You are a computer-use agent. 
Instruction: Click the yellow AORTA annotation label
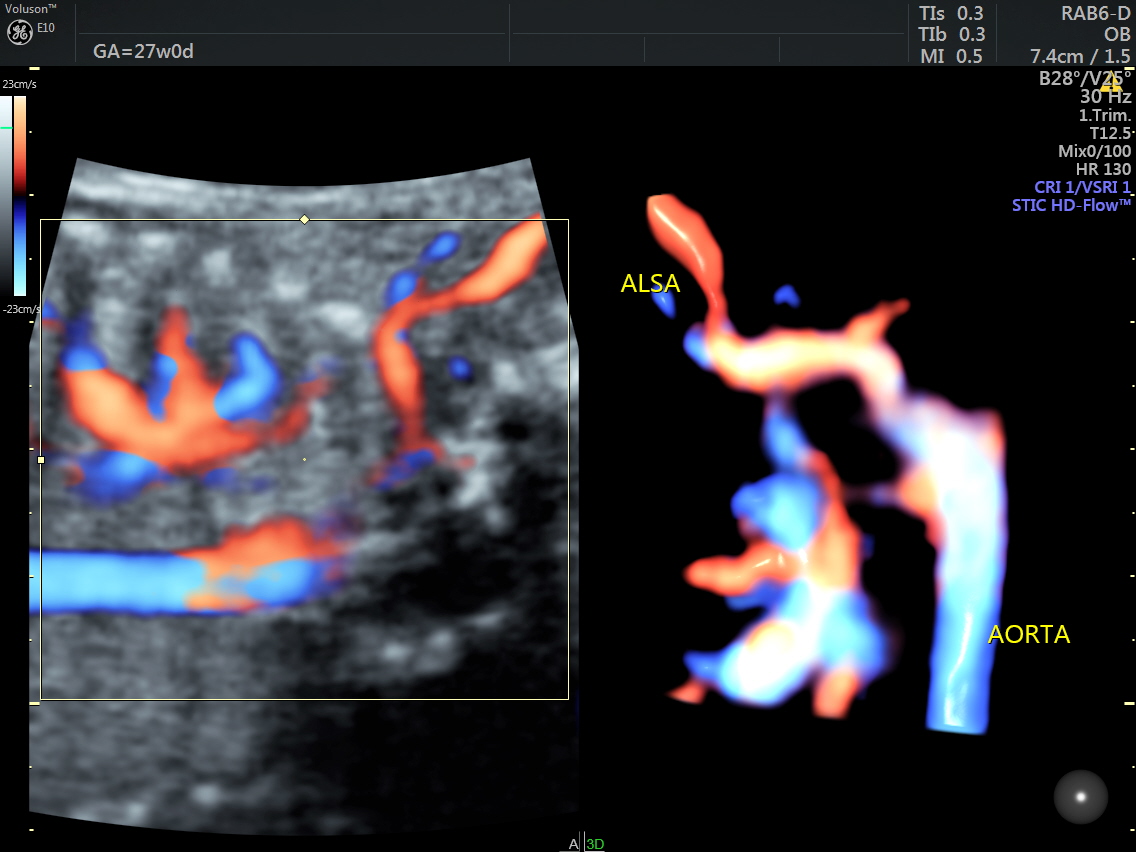coord(1029,634)
